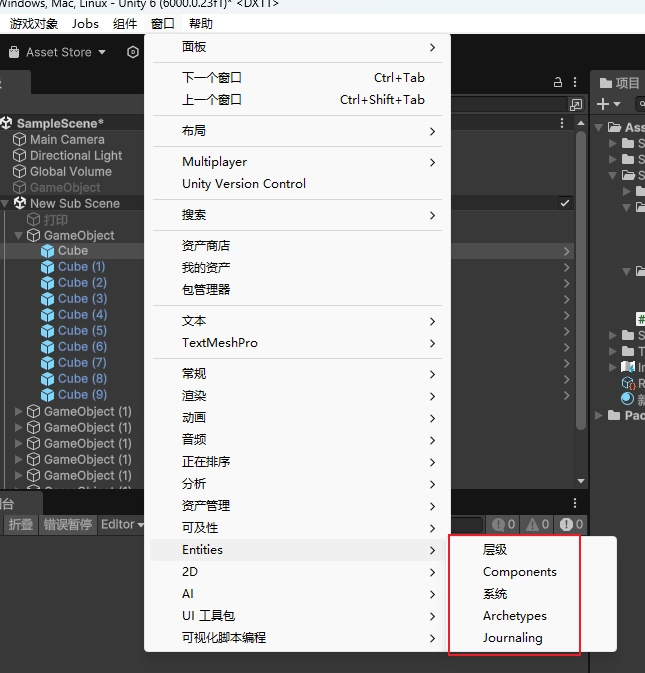This screenshot has height=673, width=645.
Task: Open Entities 系统 window
Action: point(532,594)
